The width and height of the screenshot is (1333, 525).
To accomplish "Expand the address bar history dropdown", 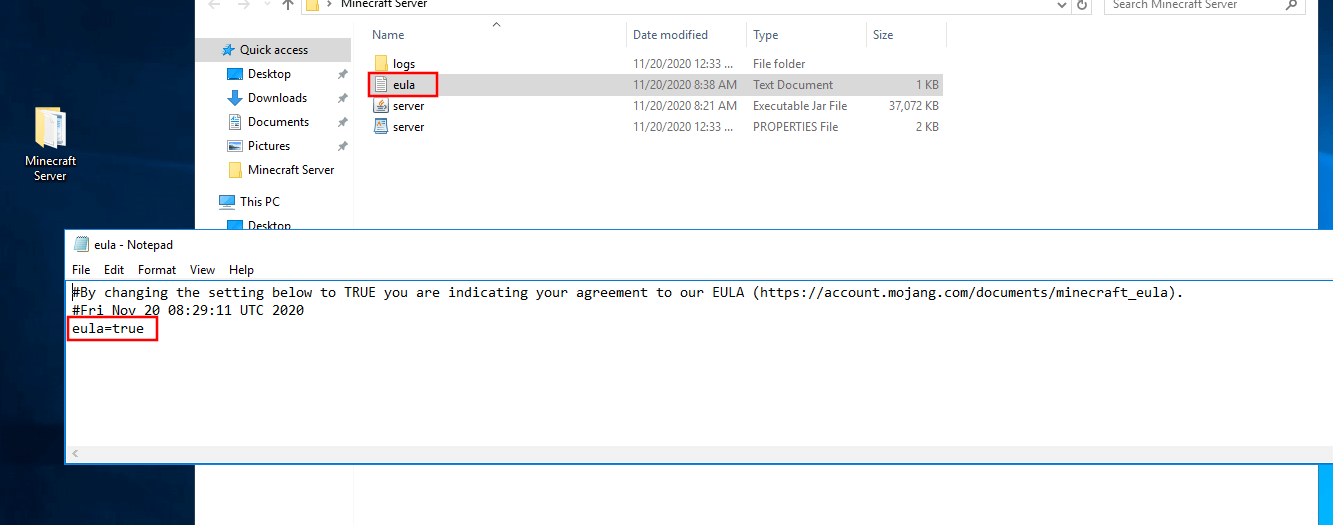I will [1062, 5].
